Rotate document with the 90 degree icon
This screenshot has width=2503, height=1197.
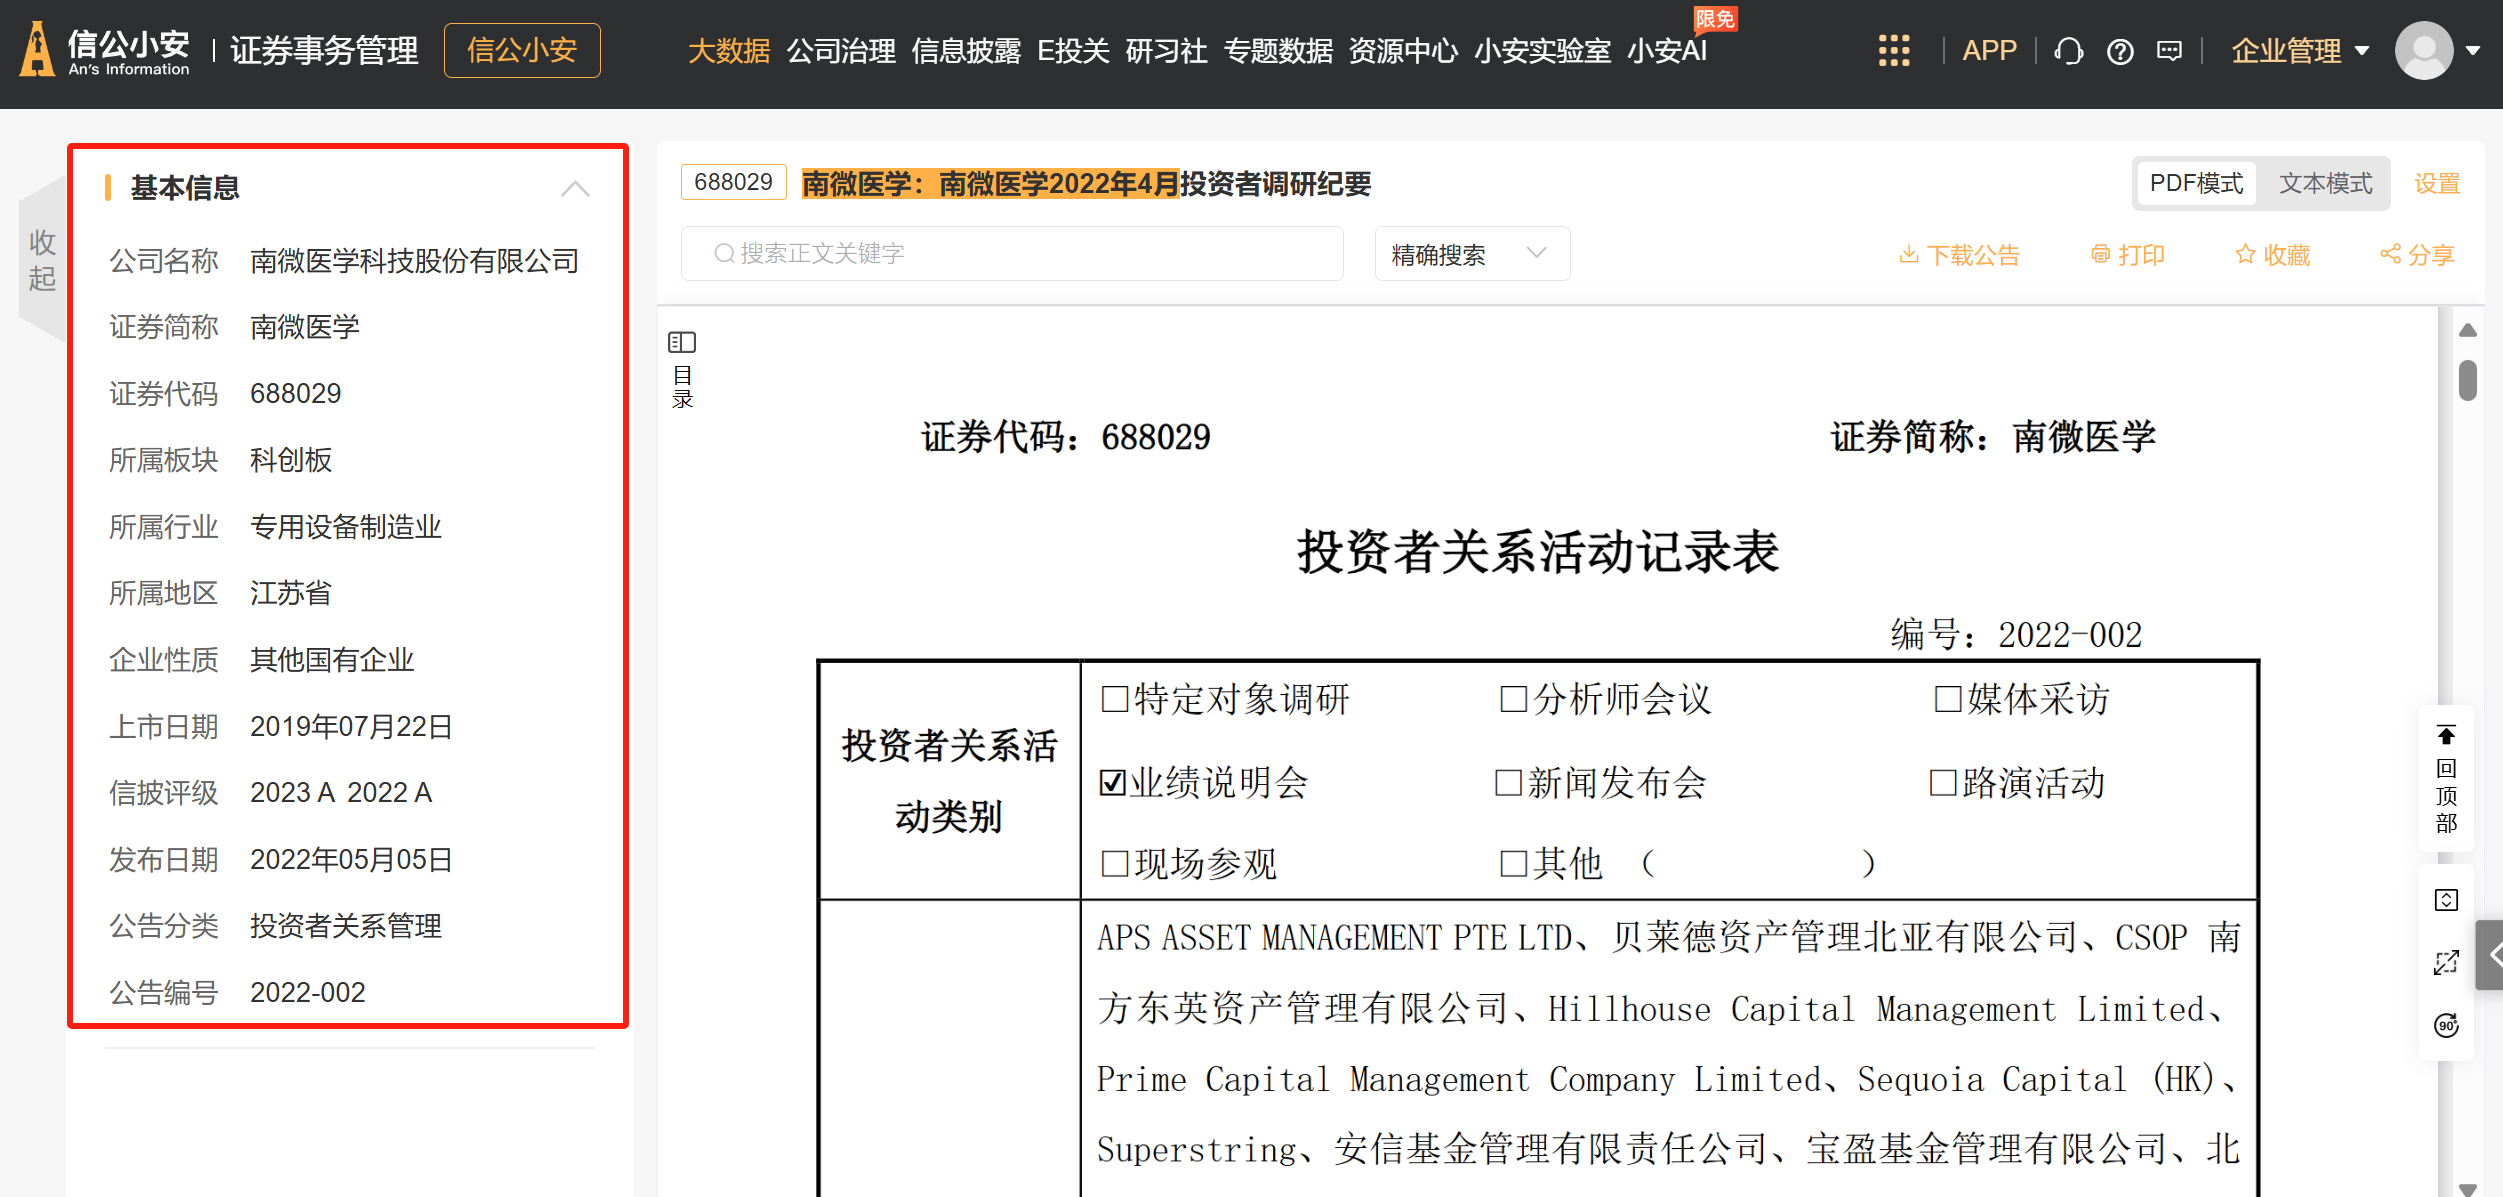(x=2446, y=1025)
